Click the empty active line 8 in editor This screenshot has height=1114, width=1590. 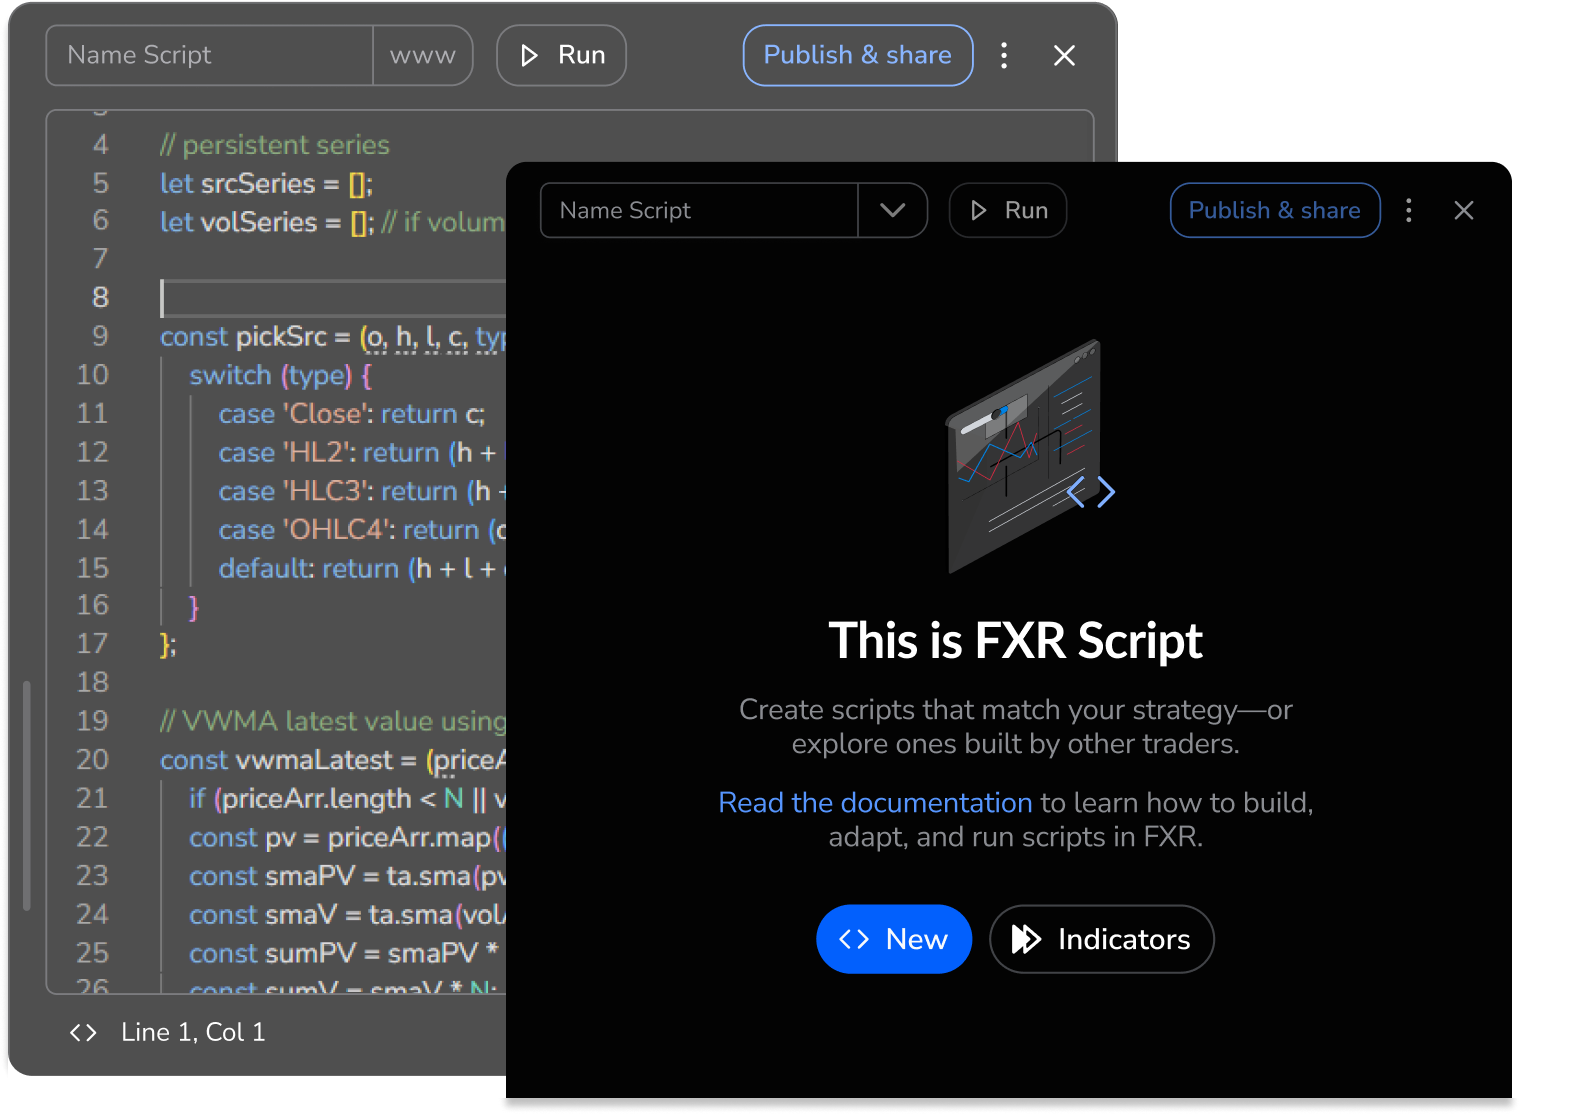333,298
